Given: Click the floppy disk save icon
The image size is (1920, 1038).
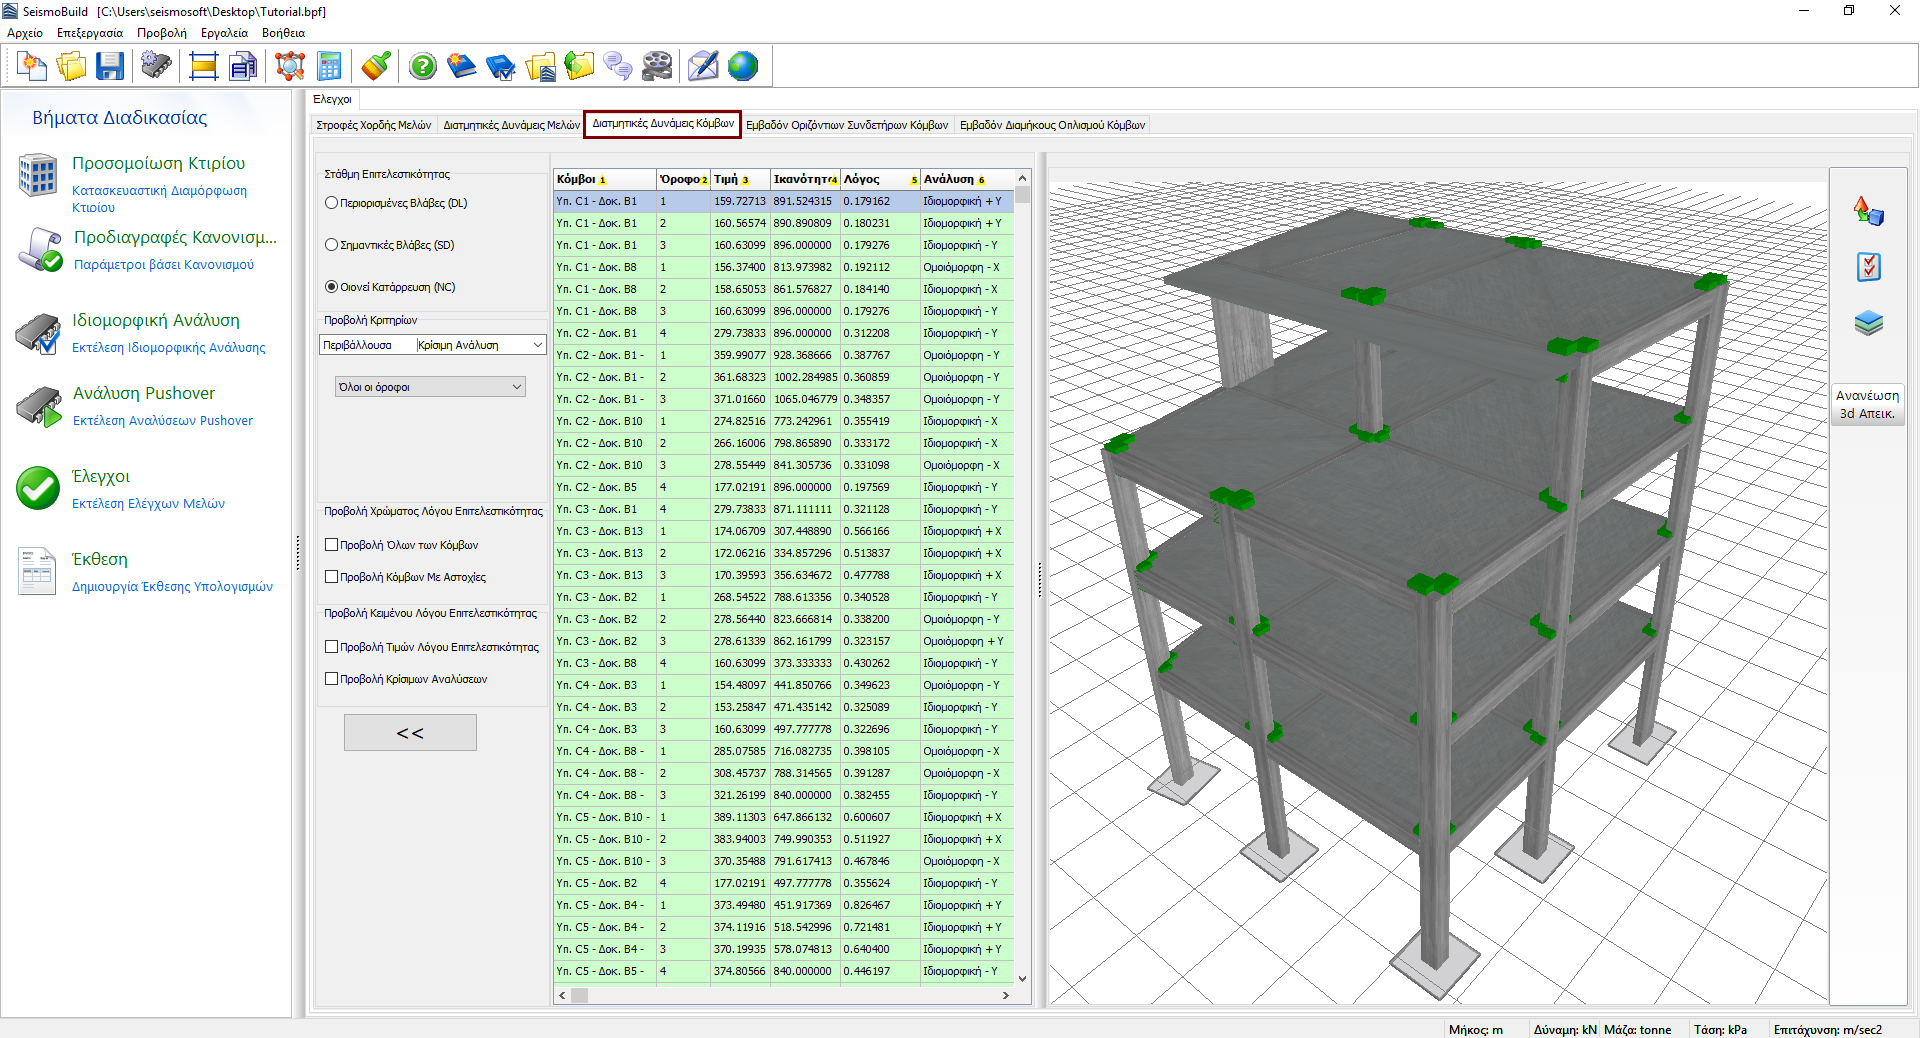Looking at the screenshot, I should click(110, 67).
